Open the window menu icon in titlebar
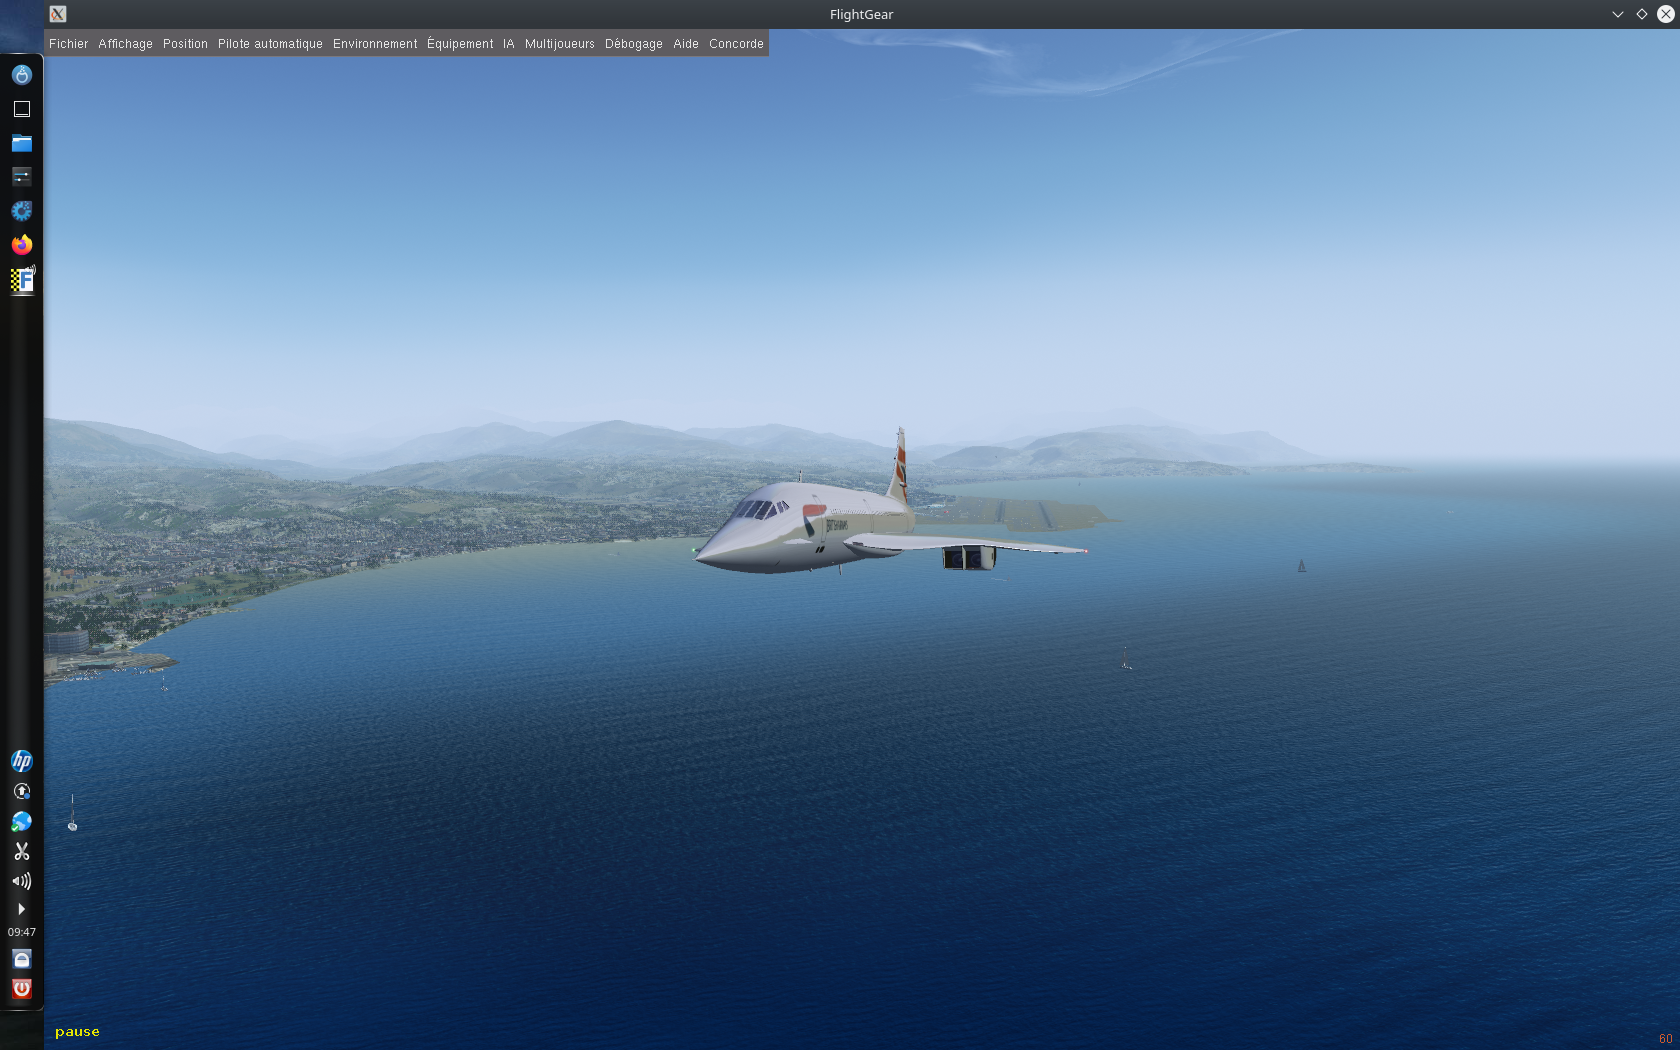This screenshot has width=1680, height=1050. 58,14
